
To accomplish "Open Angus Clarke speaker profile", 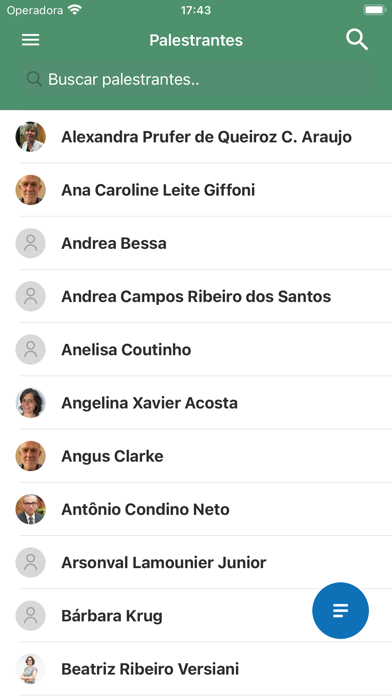I will [x=196, y=456].
